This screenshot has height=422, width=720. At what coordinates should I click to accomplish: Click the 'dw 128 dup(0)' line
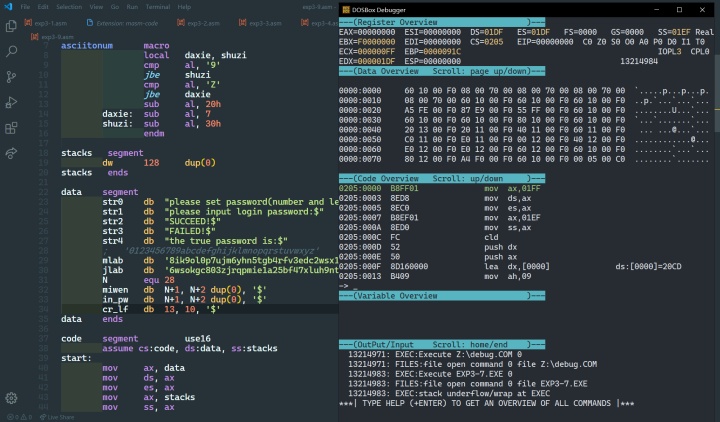pos(159,163)
